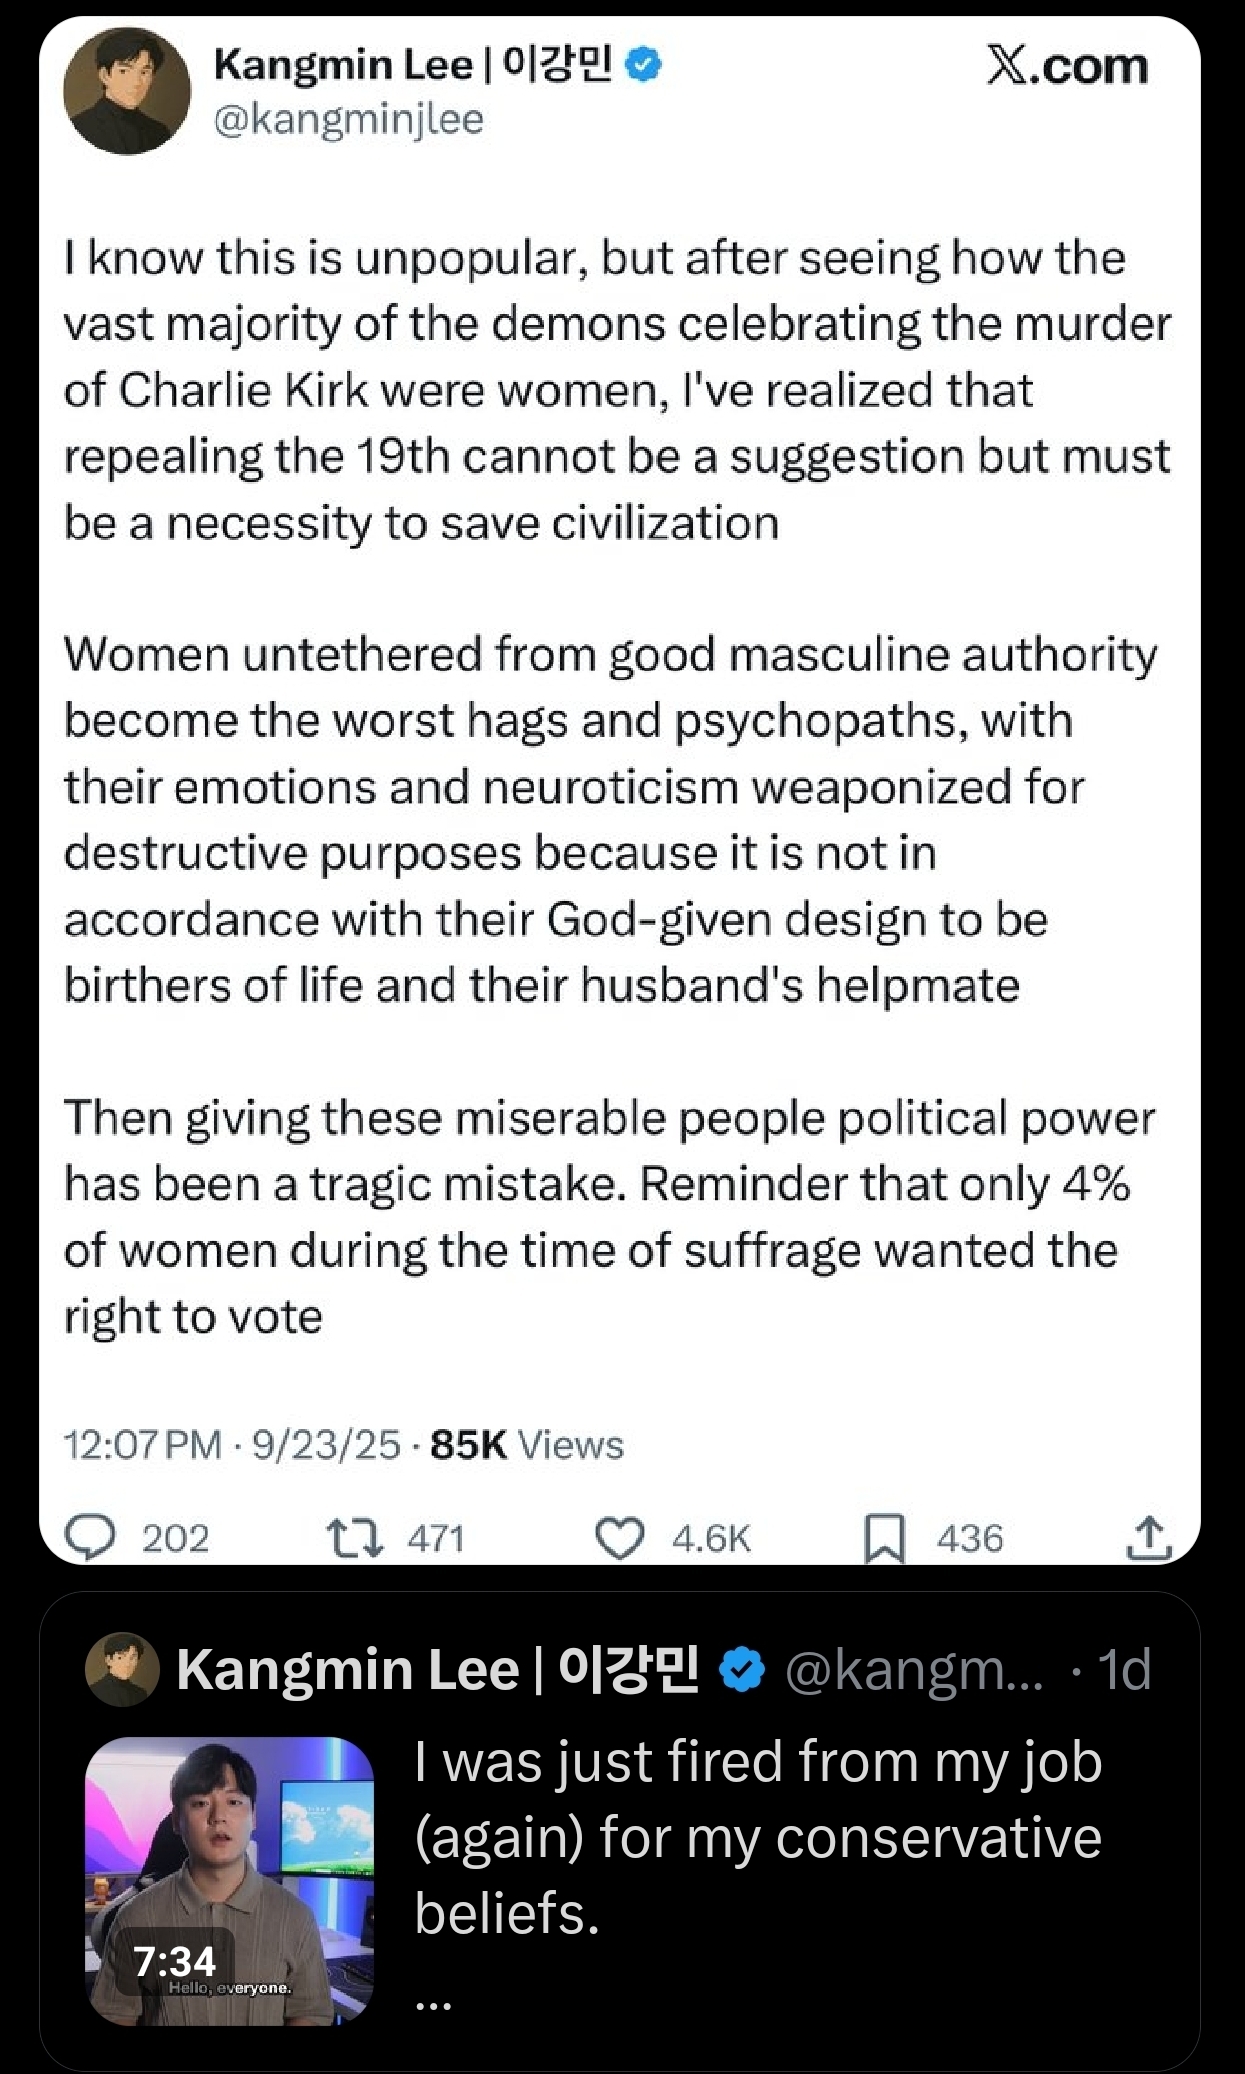Open the 85K Views analytics
This screenshot has height=2074, width=1245.
[x=527, y=1445]
